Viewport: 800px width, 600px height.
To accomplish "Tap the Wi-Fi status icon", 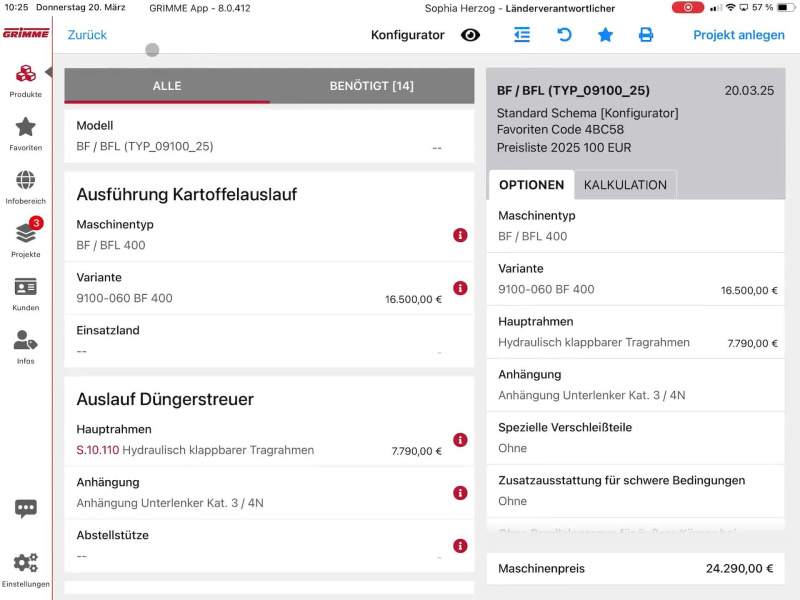I will (x=731, y=8).
